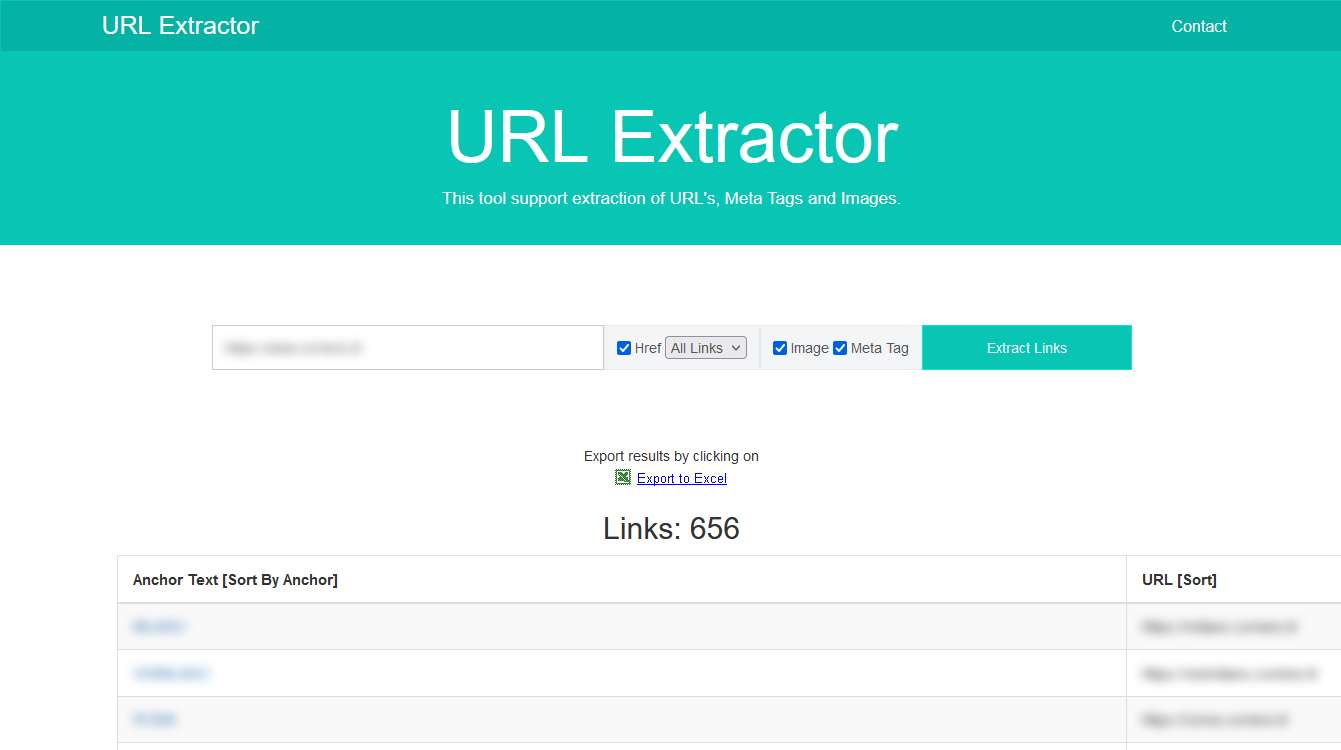Click the URL Extractor brand link in the navbar

point(180,26)
